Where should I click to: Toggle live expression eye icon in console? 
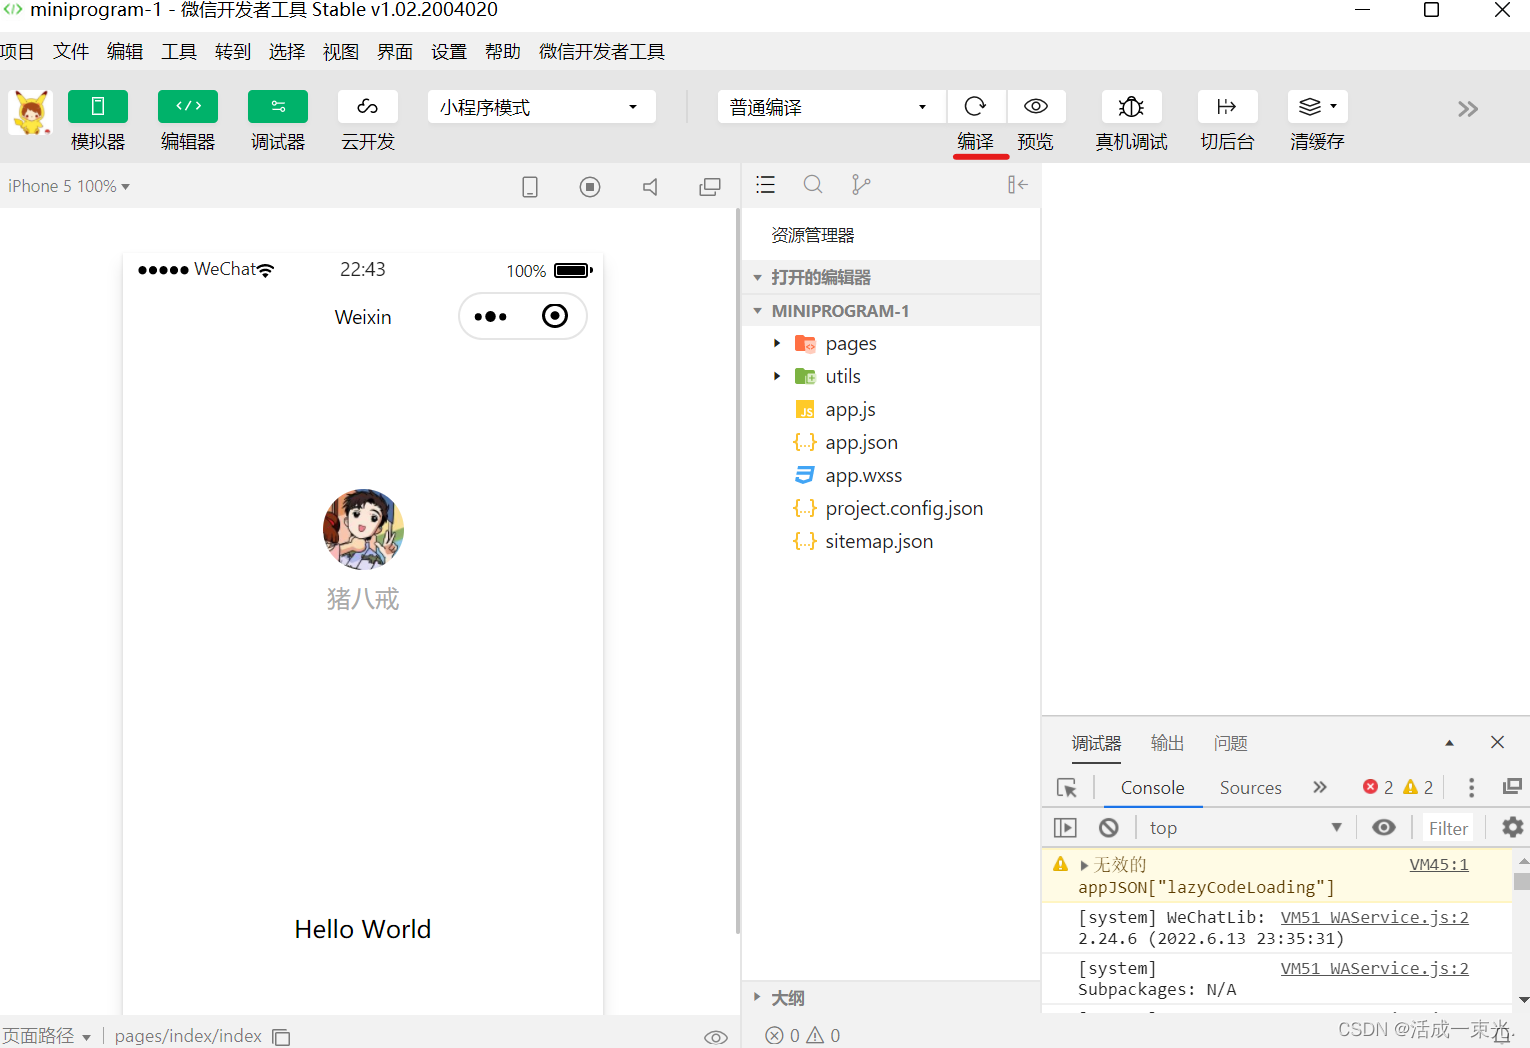coord(1384,828)
